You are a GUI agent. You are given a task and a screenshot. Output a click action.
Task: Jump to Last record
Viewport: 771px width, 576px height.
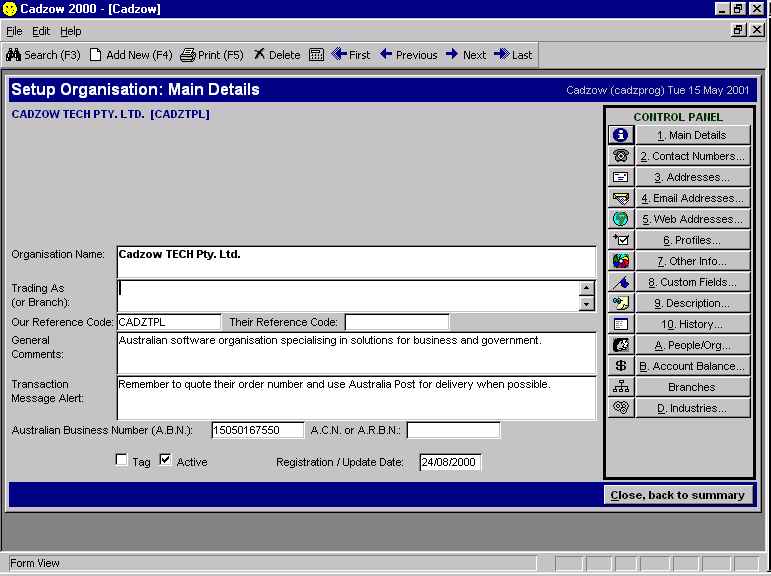513,55
